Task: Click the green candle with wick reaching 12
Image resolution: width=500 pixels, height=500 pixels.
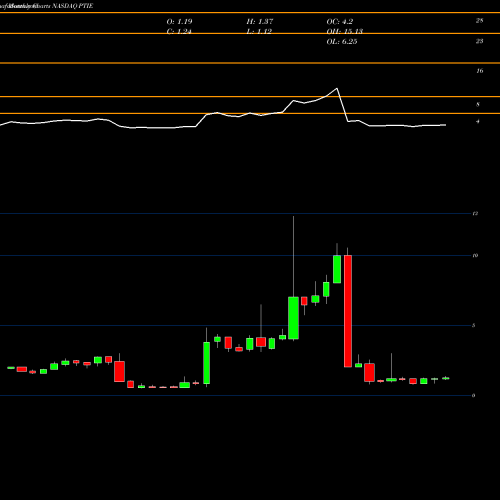Action: [293, 318]
